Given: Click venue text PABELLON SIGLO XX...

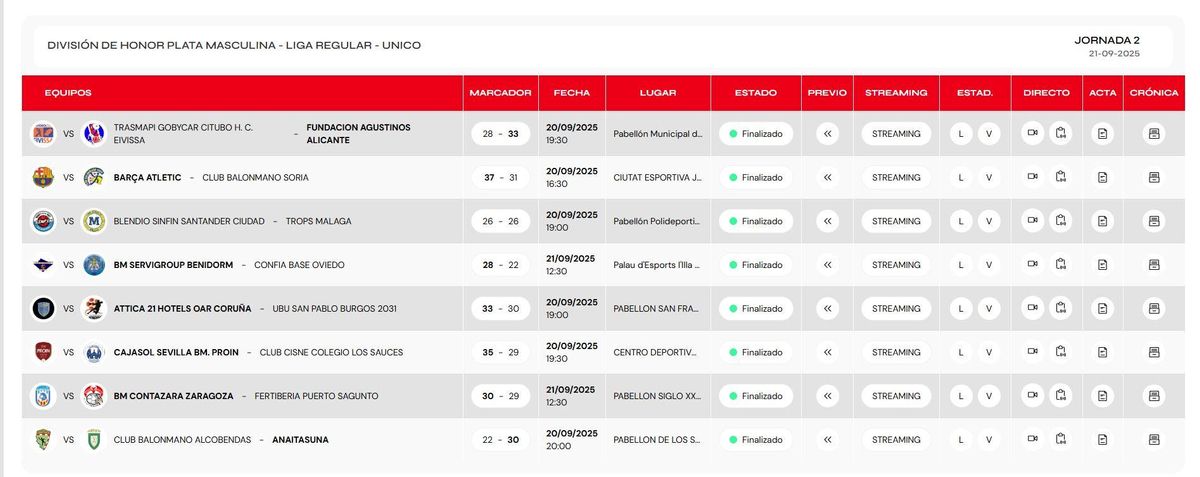Looking at the screenshot, I should coord(657,396).
